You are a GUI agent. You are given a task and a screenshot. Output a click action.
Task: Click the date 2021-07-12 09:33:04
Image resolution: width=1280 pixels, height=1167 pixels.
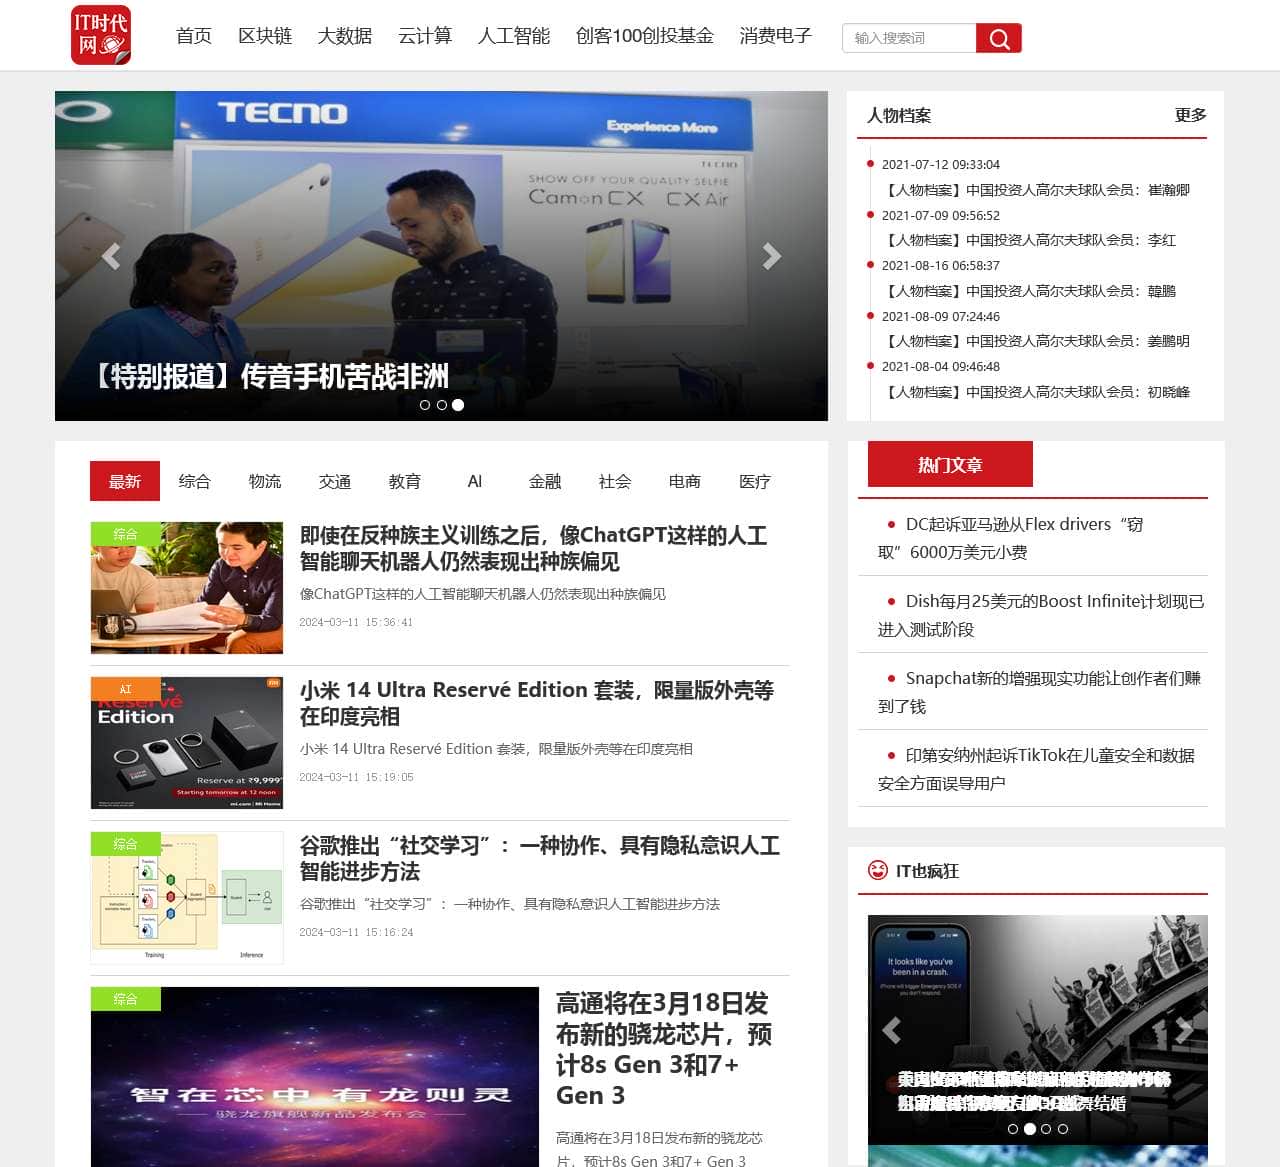click(941, 165)
